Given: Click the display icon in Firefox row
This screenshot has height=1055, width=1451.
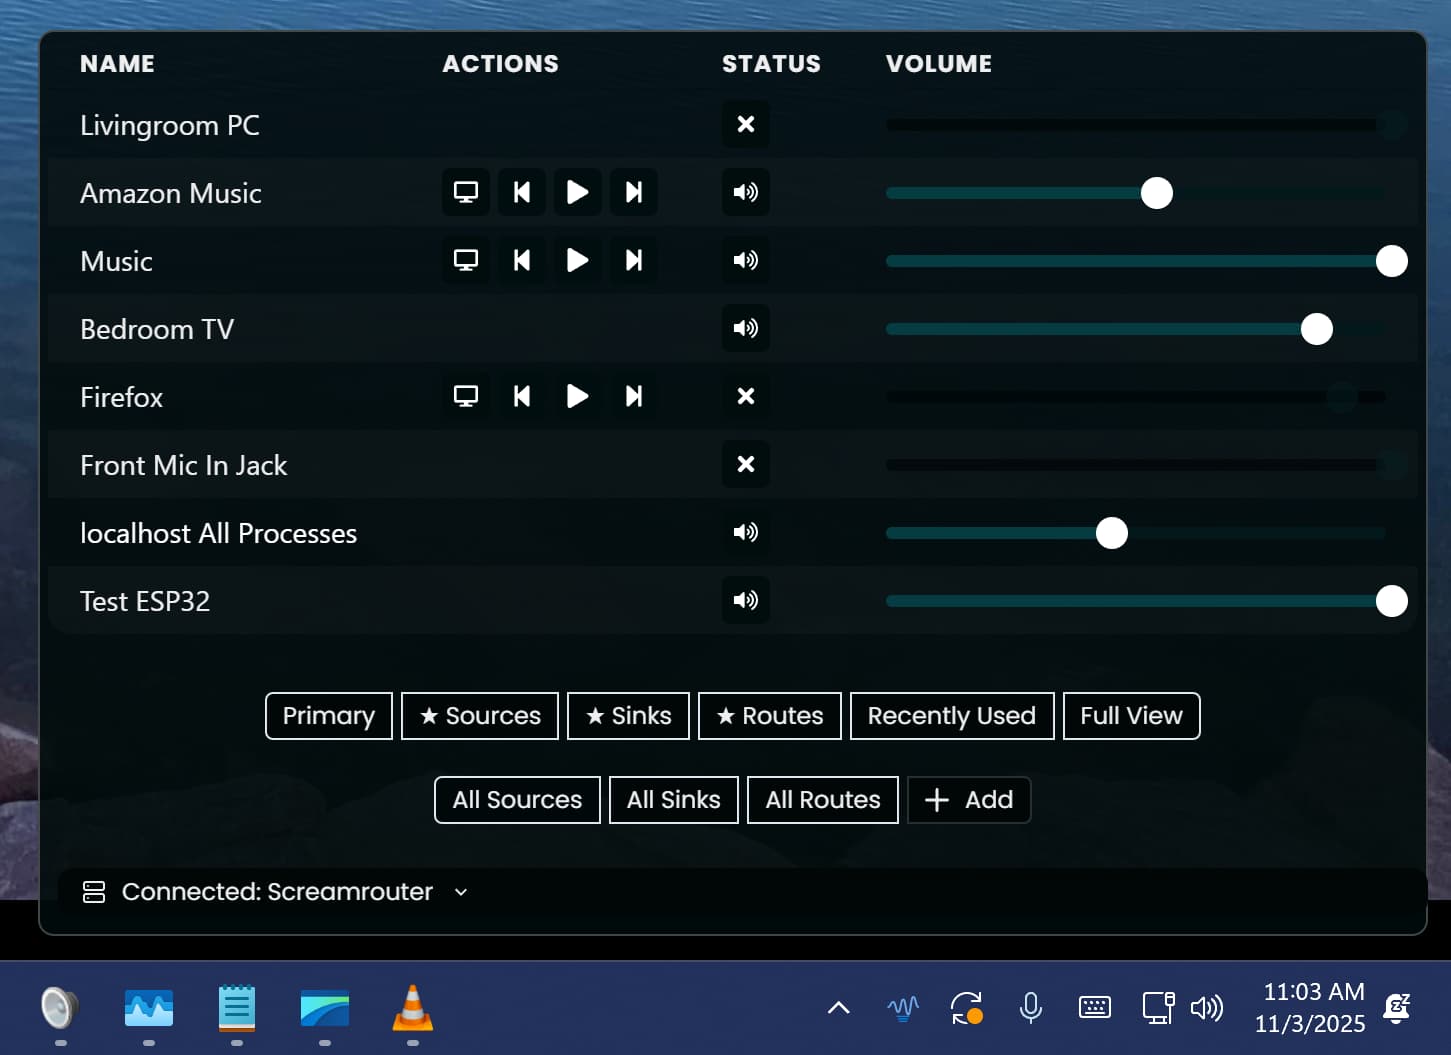Looking at the screenshot, I should click(466, 396).
